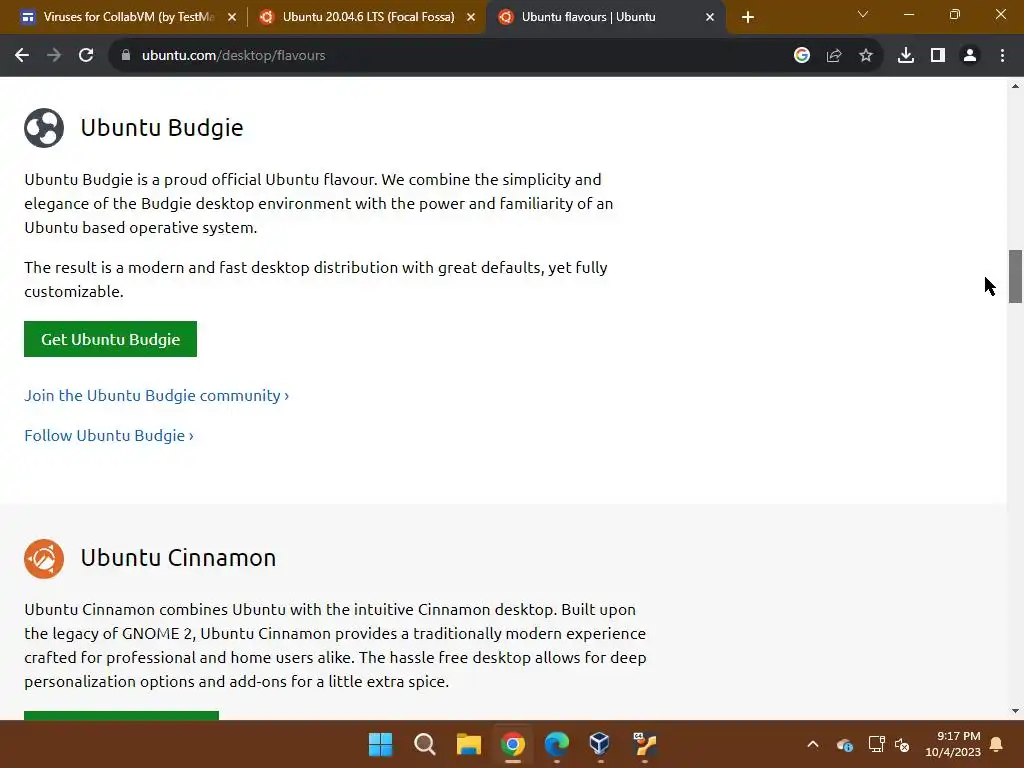
Task: Open File Explorer from the taskbar
Action: [x=468, y=744]
